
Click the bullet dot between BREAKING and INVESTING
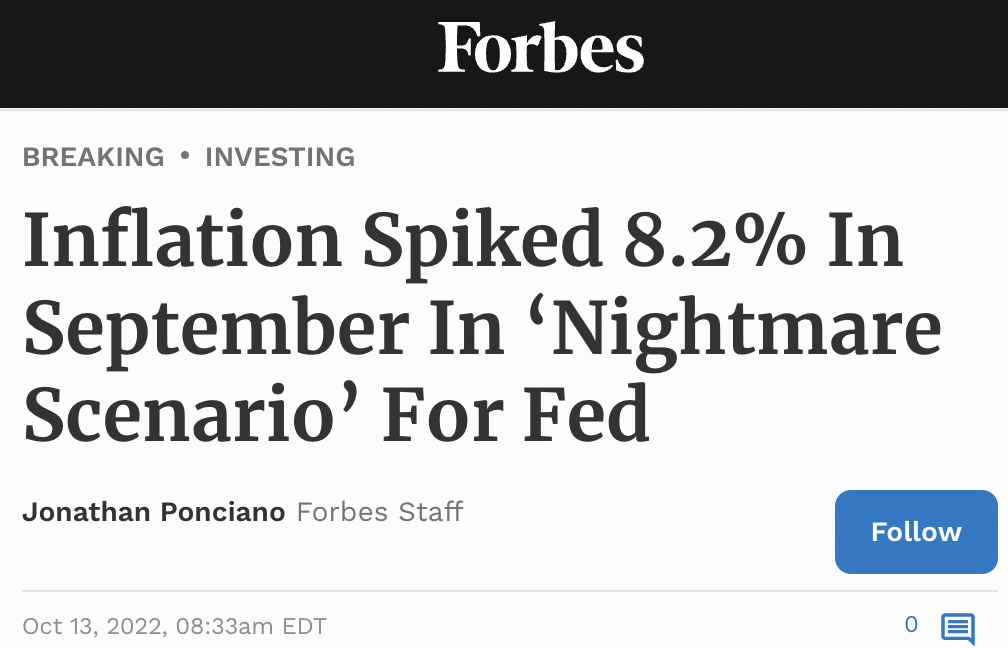tap(185, 156)
